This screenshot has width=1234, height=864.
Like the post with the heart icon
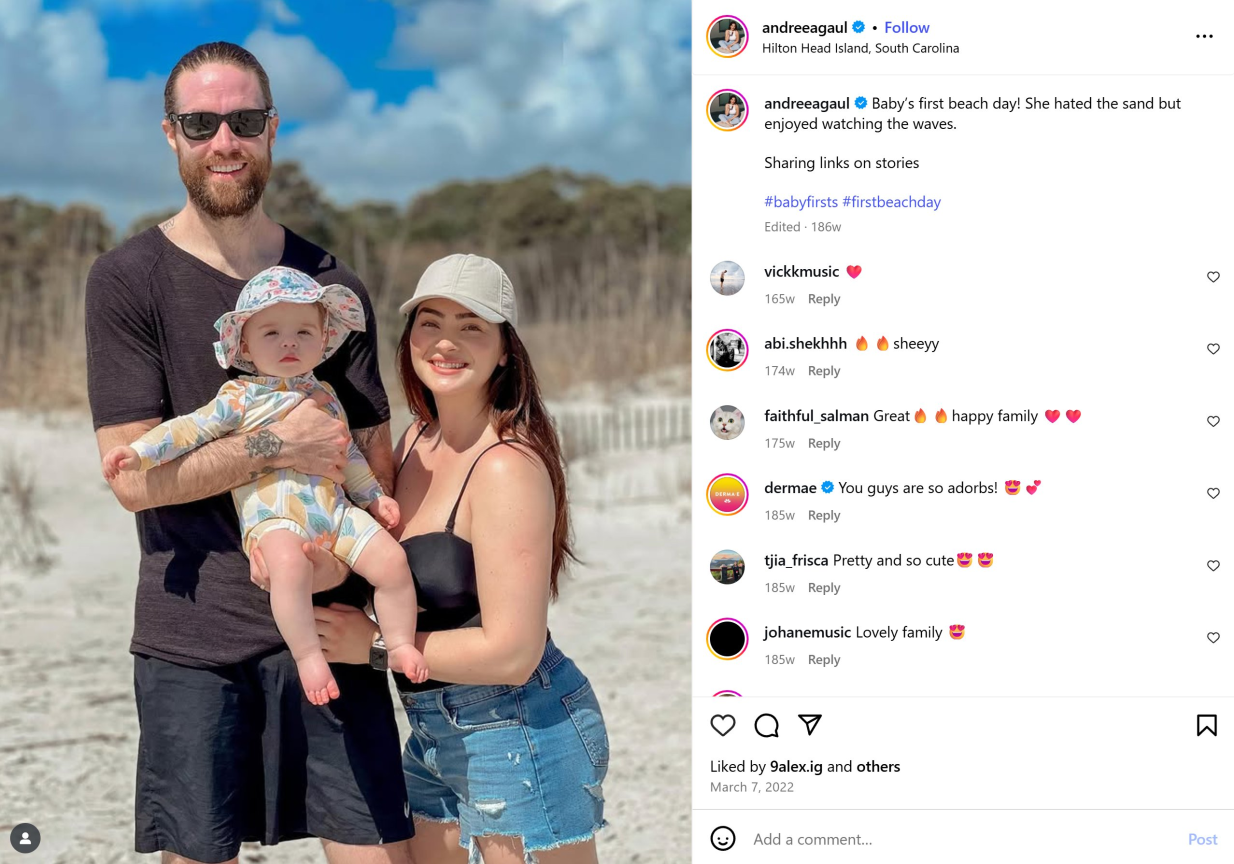[723, 725]
